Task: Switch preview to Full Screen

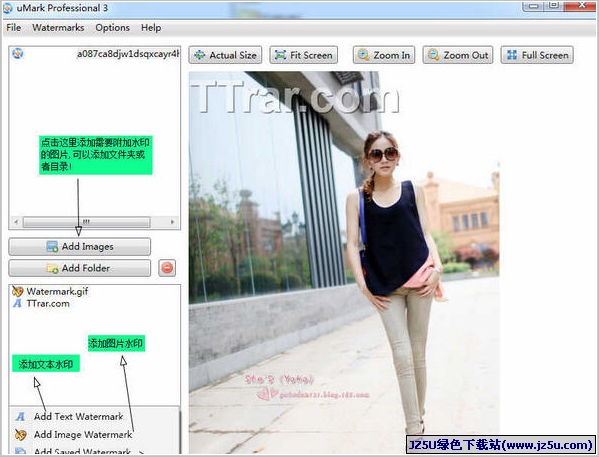Action: [x=537, y=55]
